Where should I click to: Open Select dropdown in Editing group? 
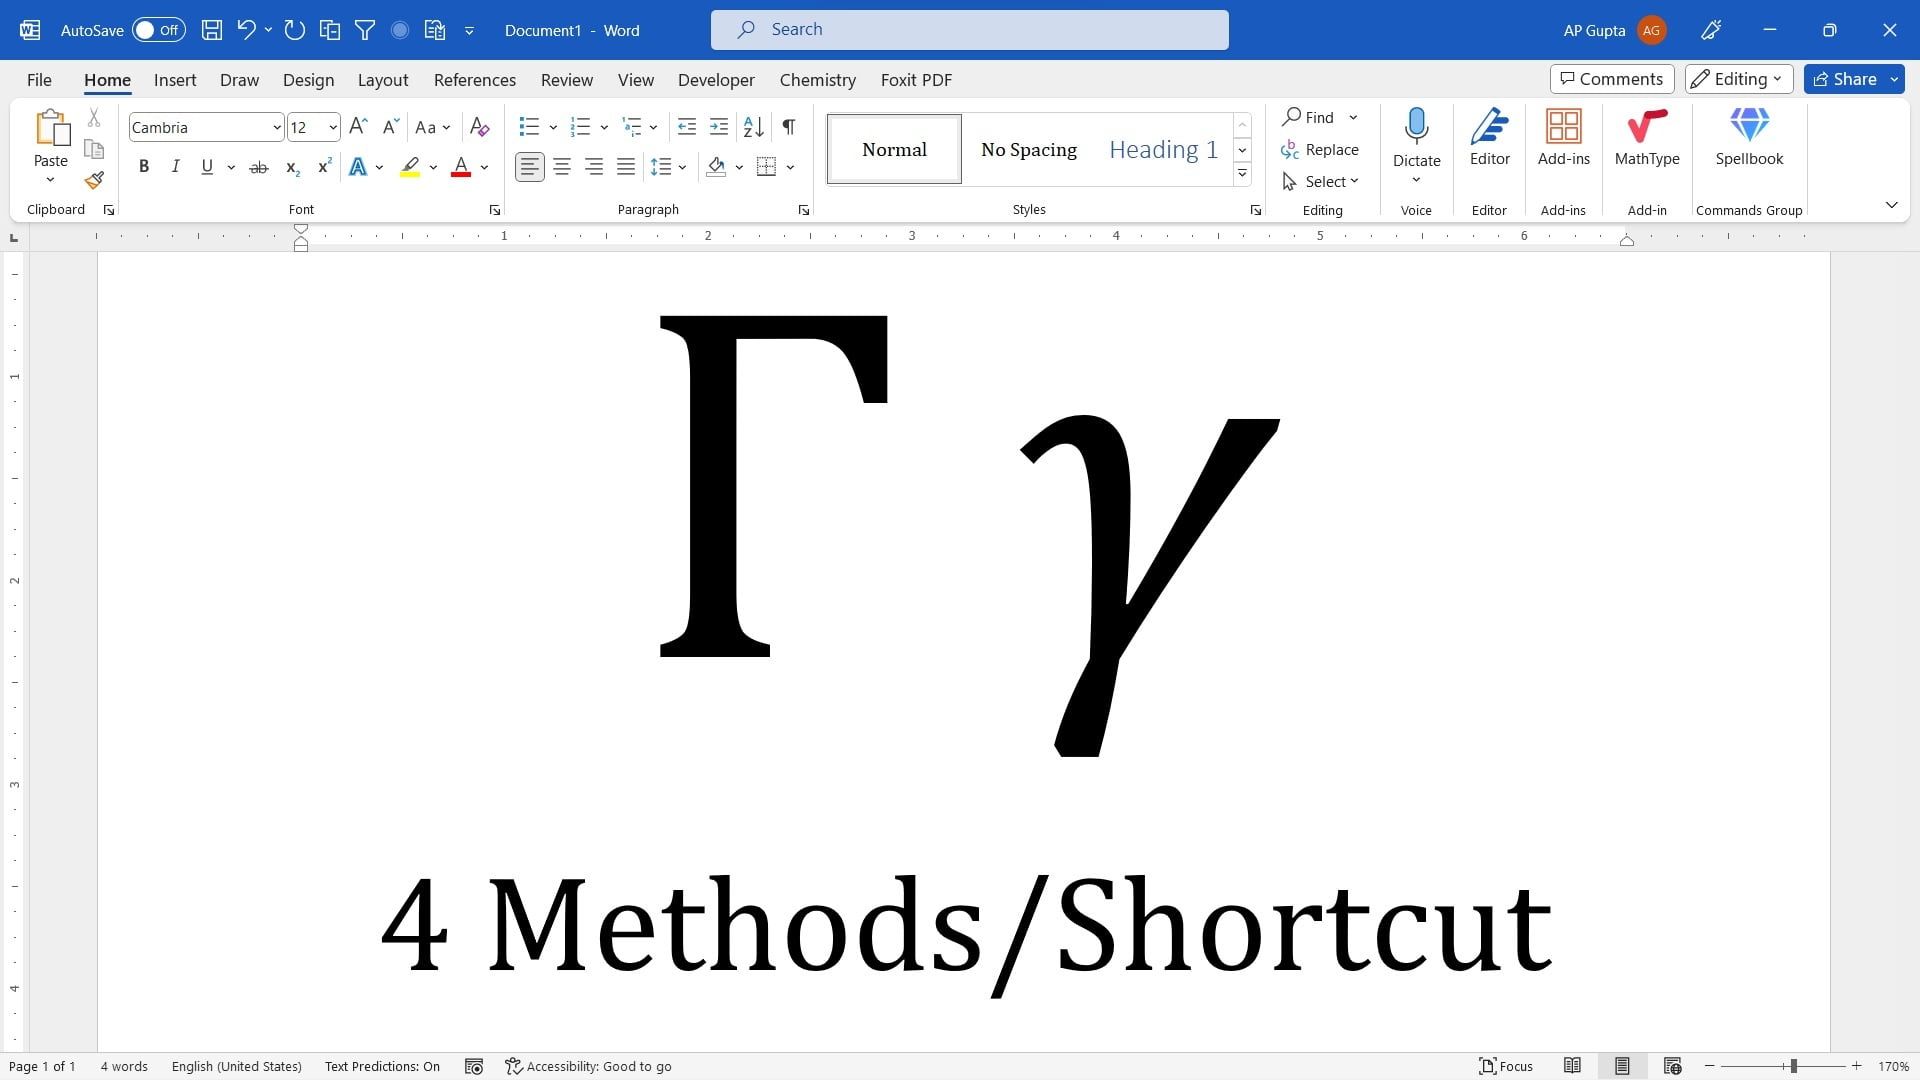[1321, 181]
